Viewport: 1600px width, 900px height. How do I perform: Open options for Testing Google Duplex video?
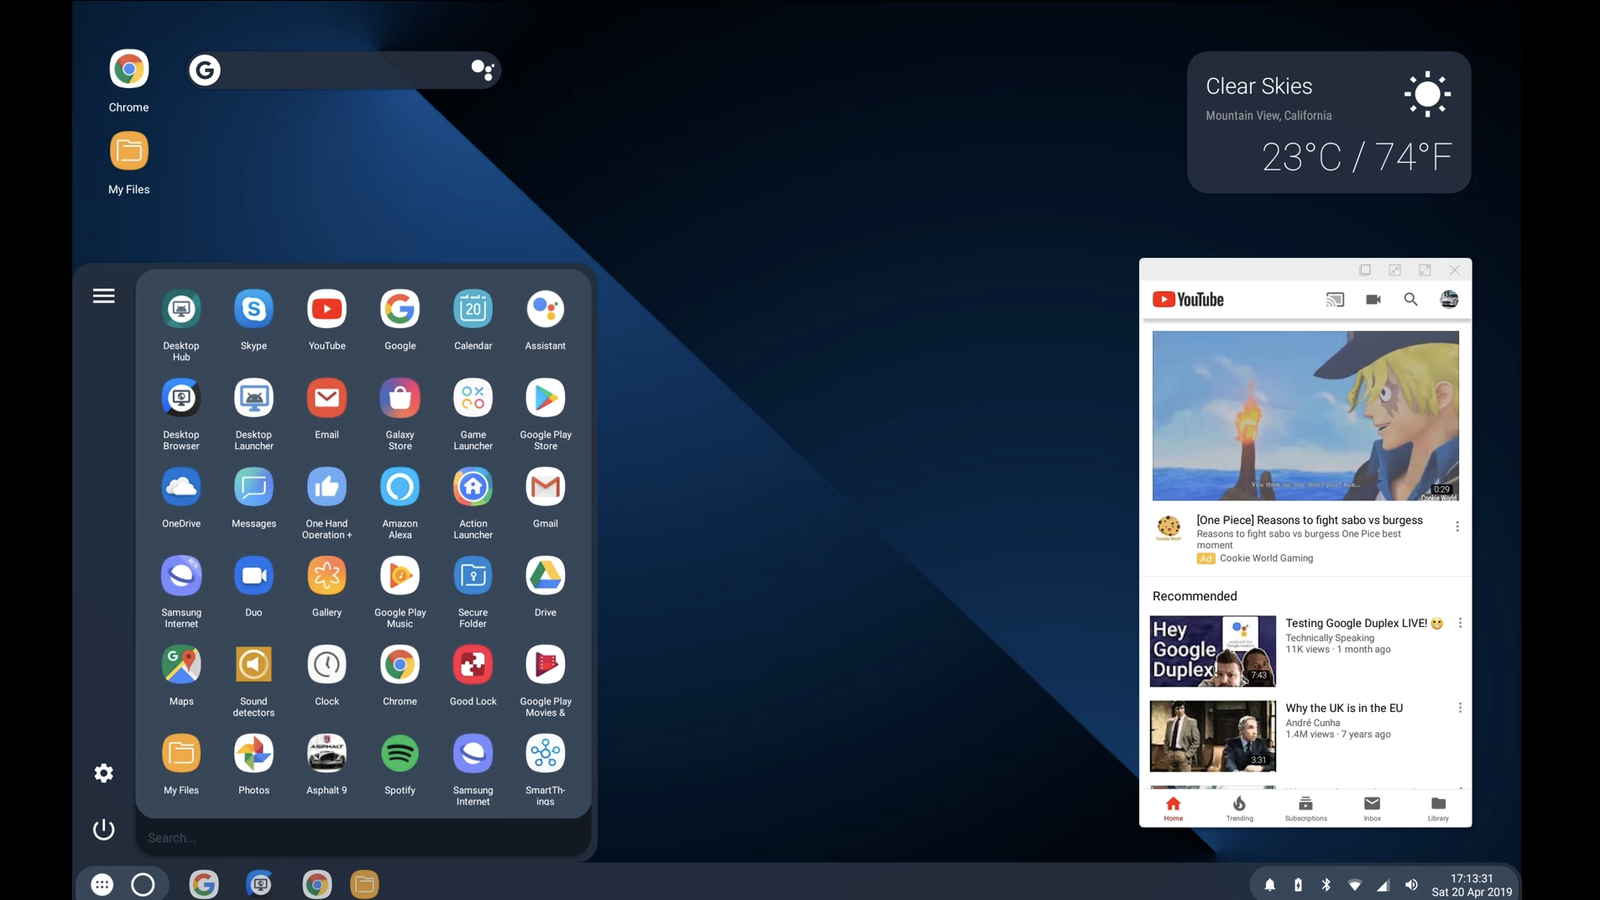(x=1460, y=623)
